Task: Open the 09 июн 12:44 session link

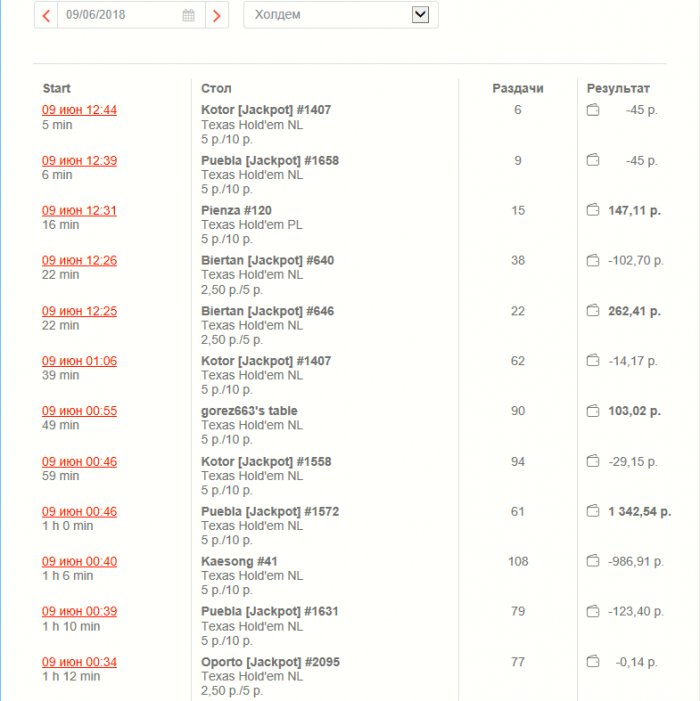Action: [x=80, y=110]
